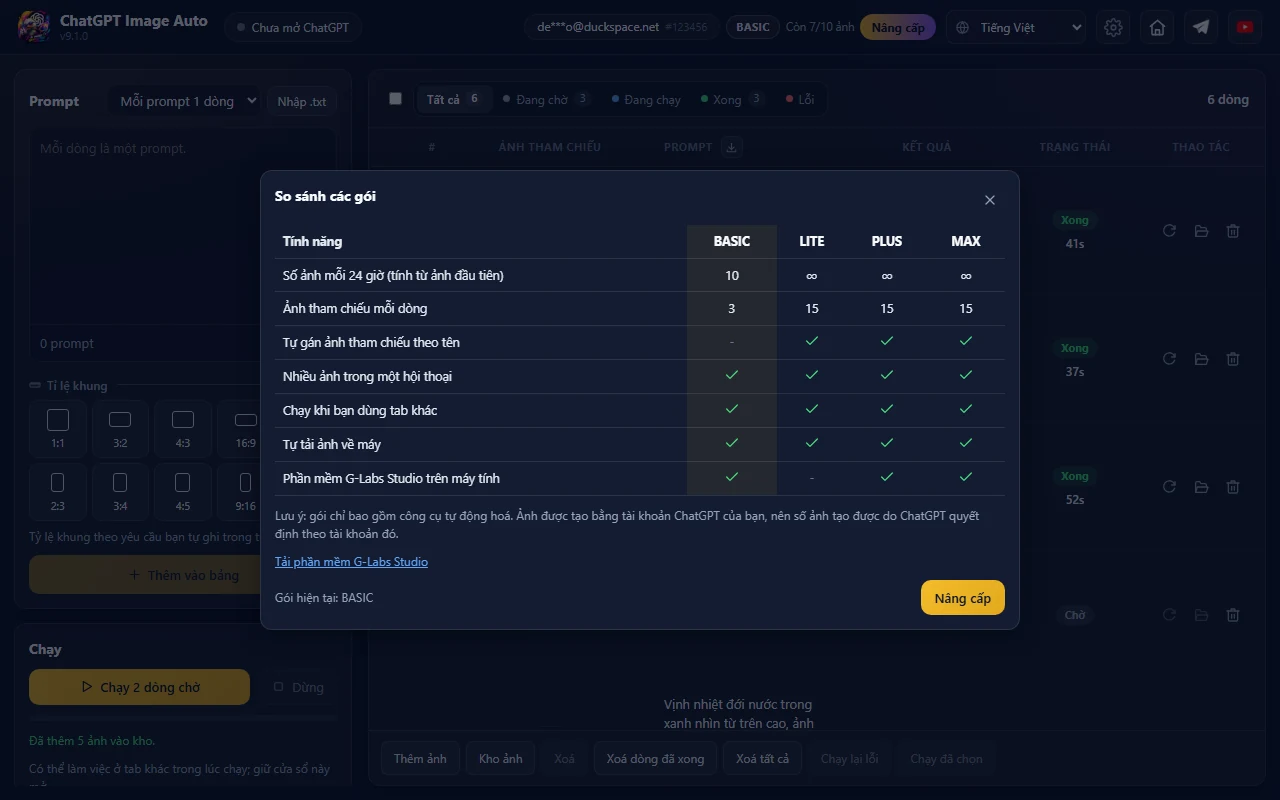The image size is (1280, 800).
Task: Click the download icon beside PROMPT header
Action: pos(731,147)
